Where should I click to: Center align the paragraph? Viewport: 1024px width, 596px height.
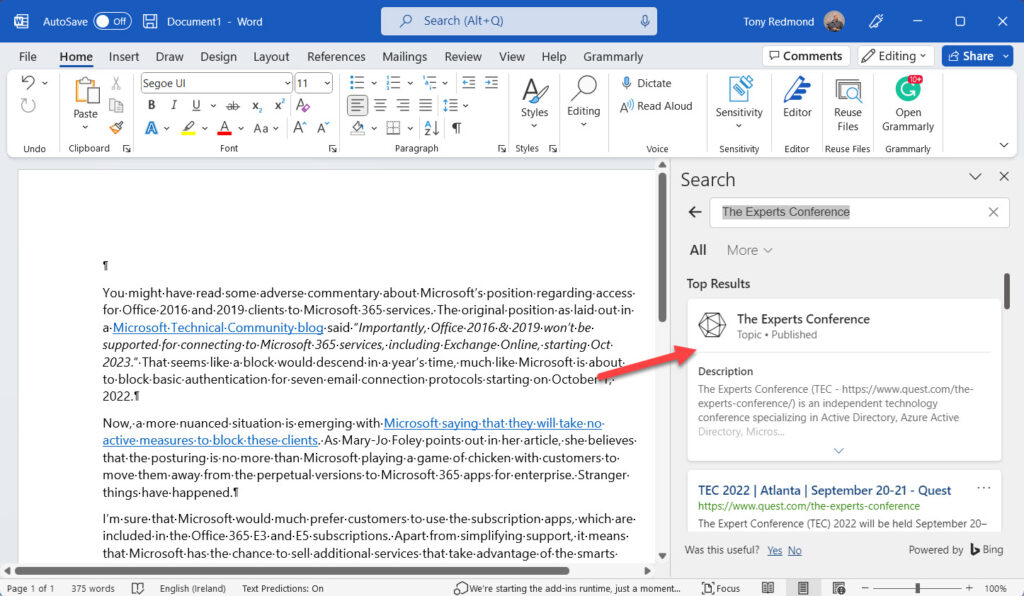pos(380,105)
